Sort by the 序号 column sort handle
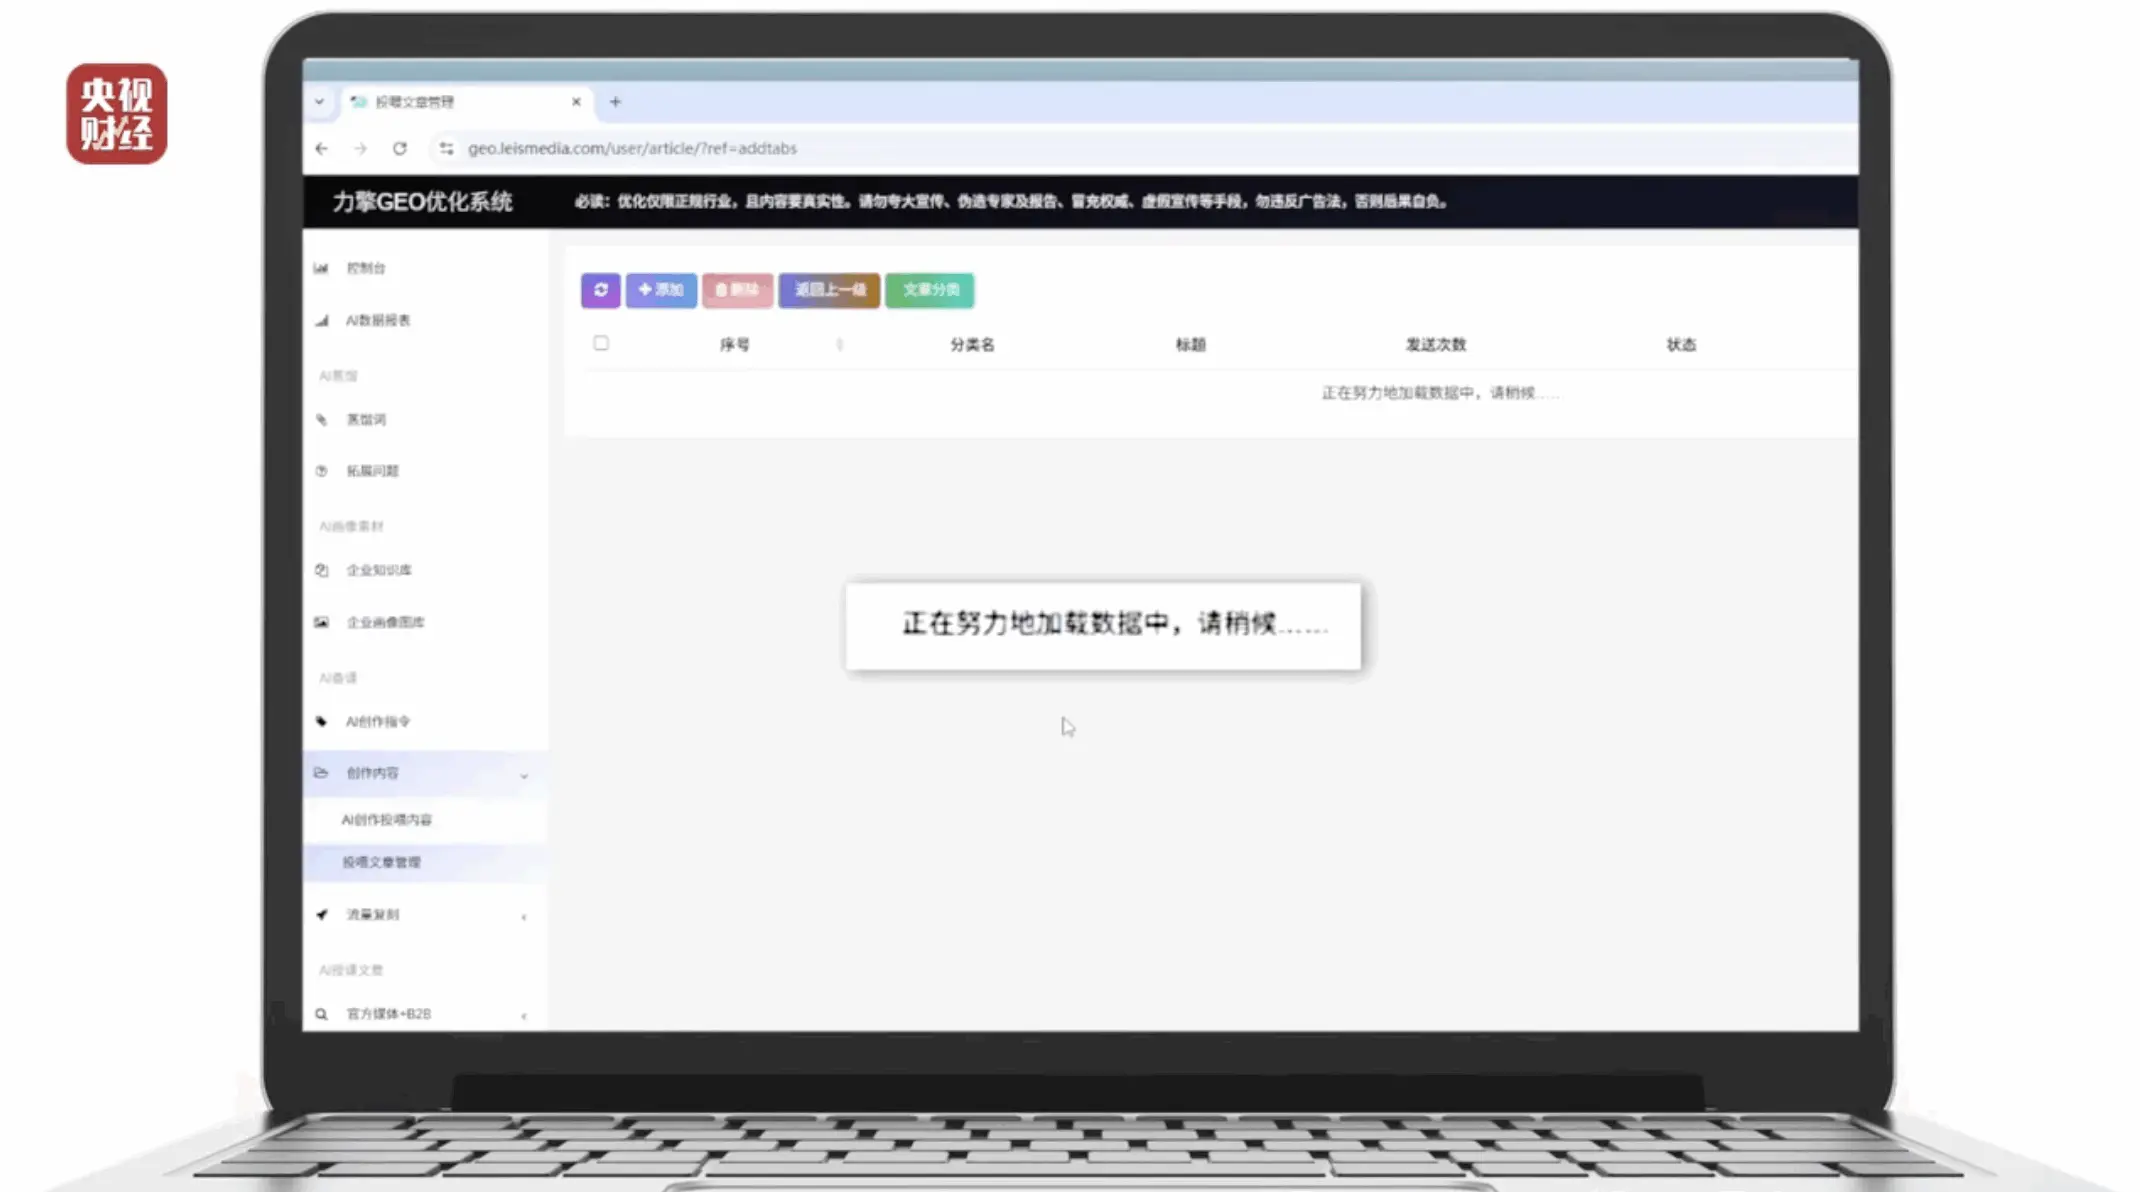This screenshot has width=2140, height=1192. coord(839,344)
